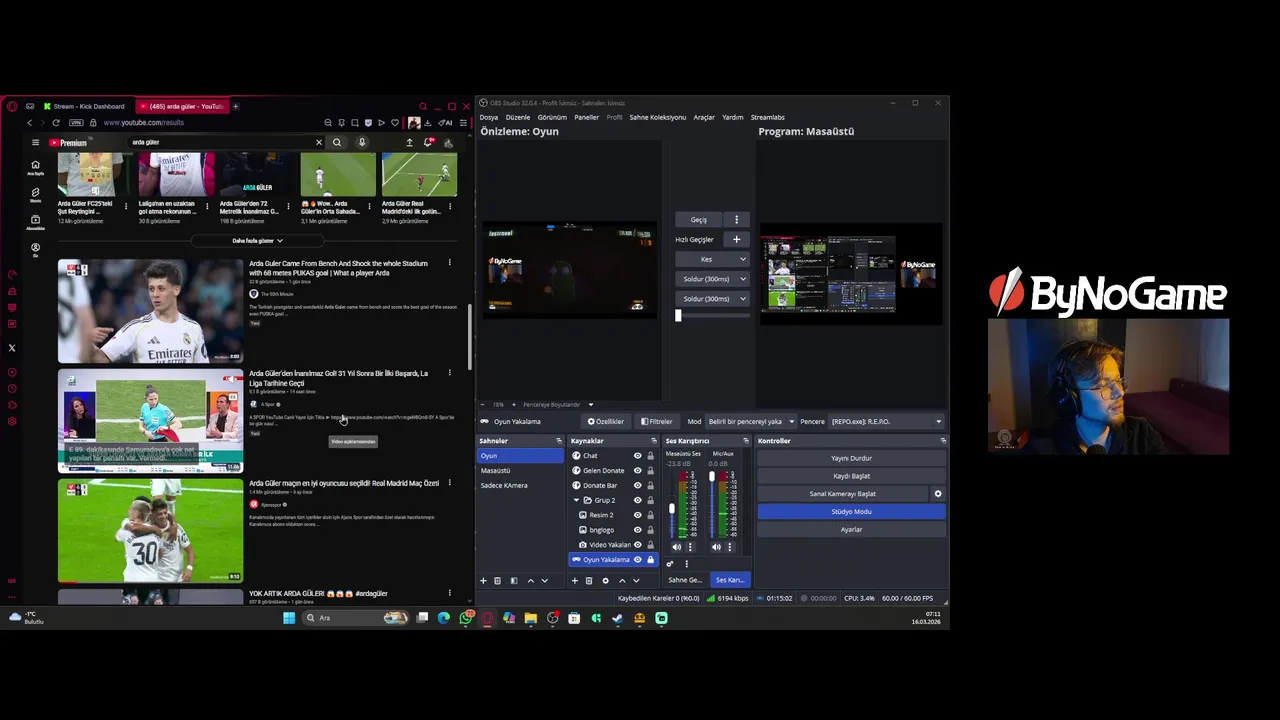
Task: Switch to the Ses Karıştırıcı dock tab
Action: [x=729, y=580]
